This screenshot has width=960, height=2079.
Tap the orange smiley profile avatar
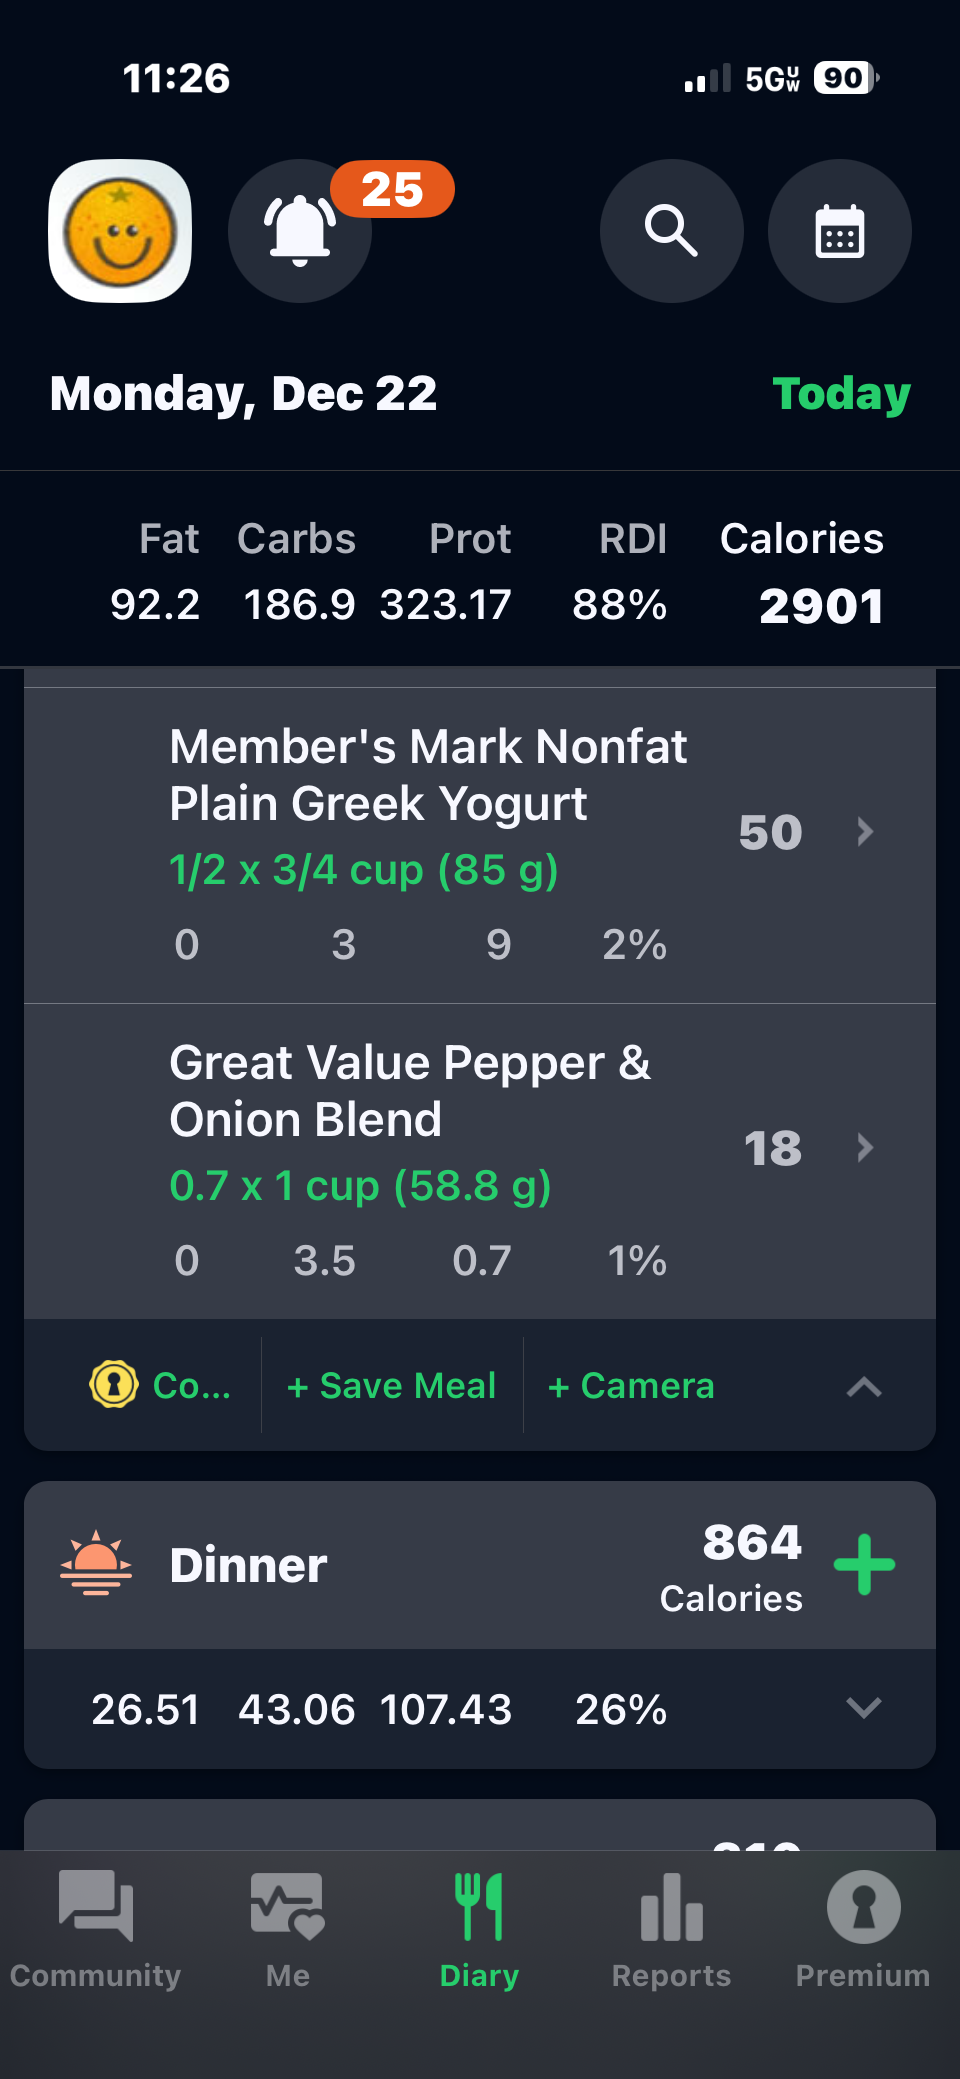pos(120,231)
